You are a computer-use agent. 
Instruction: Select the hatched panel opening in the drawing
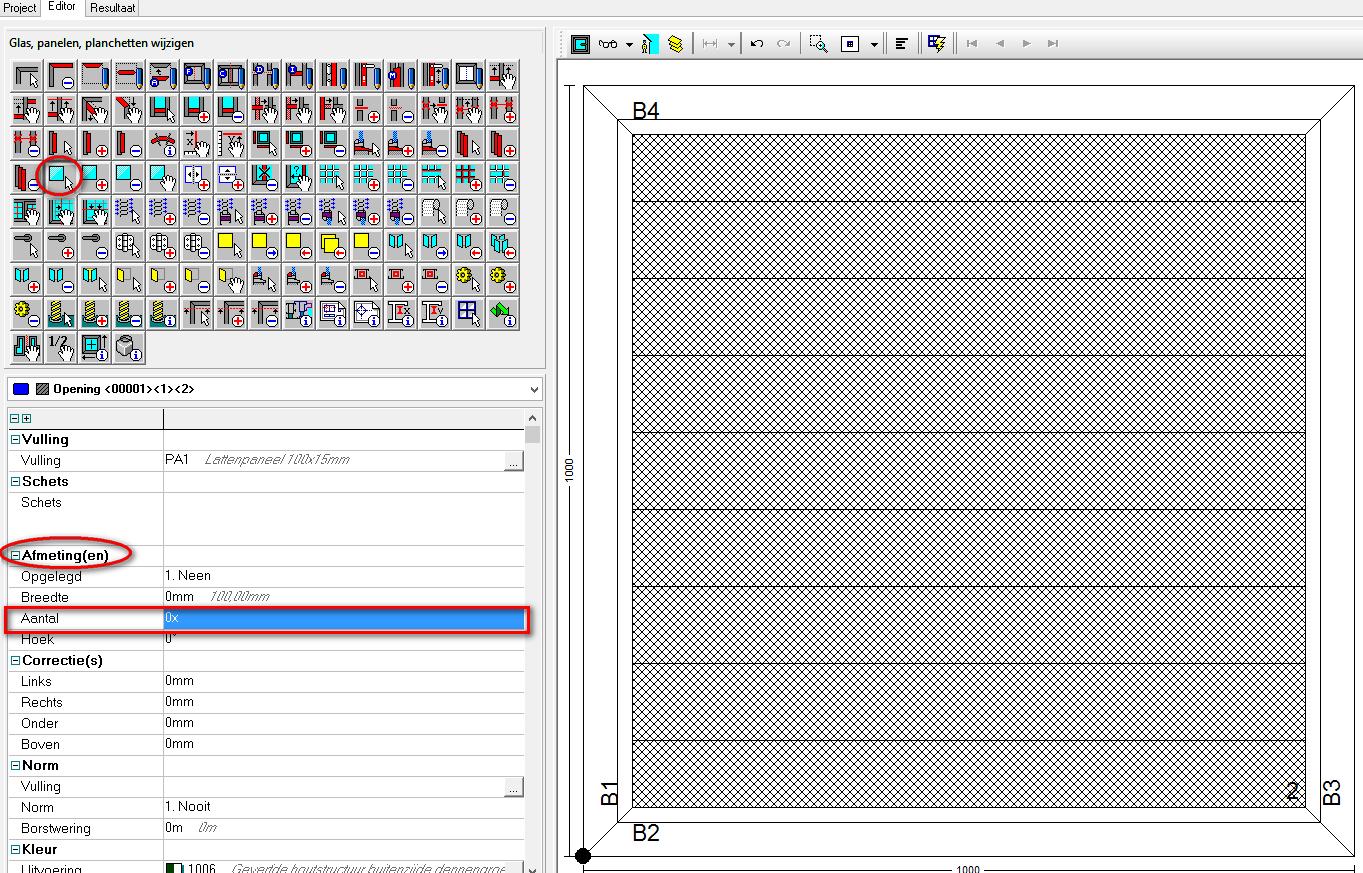coord(968,470)
